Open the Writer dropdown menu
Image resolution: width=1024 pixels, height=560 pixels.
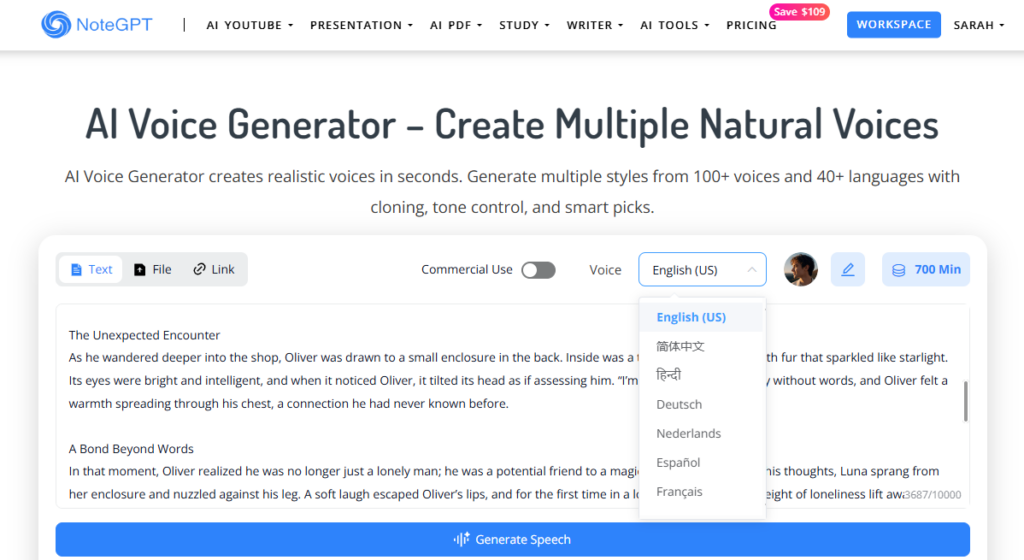point(594,25)
